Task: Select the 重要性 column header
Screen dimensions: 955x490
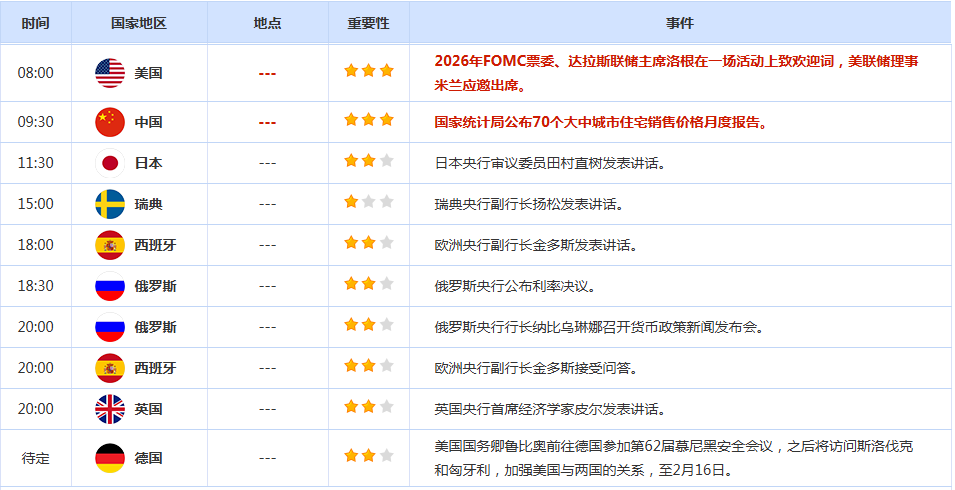Action: 368,23
